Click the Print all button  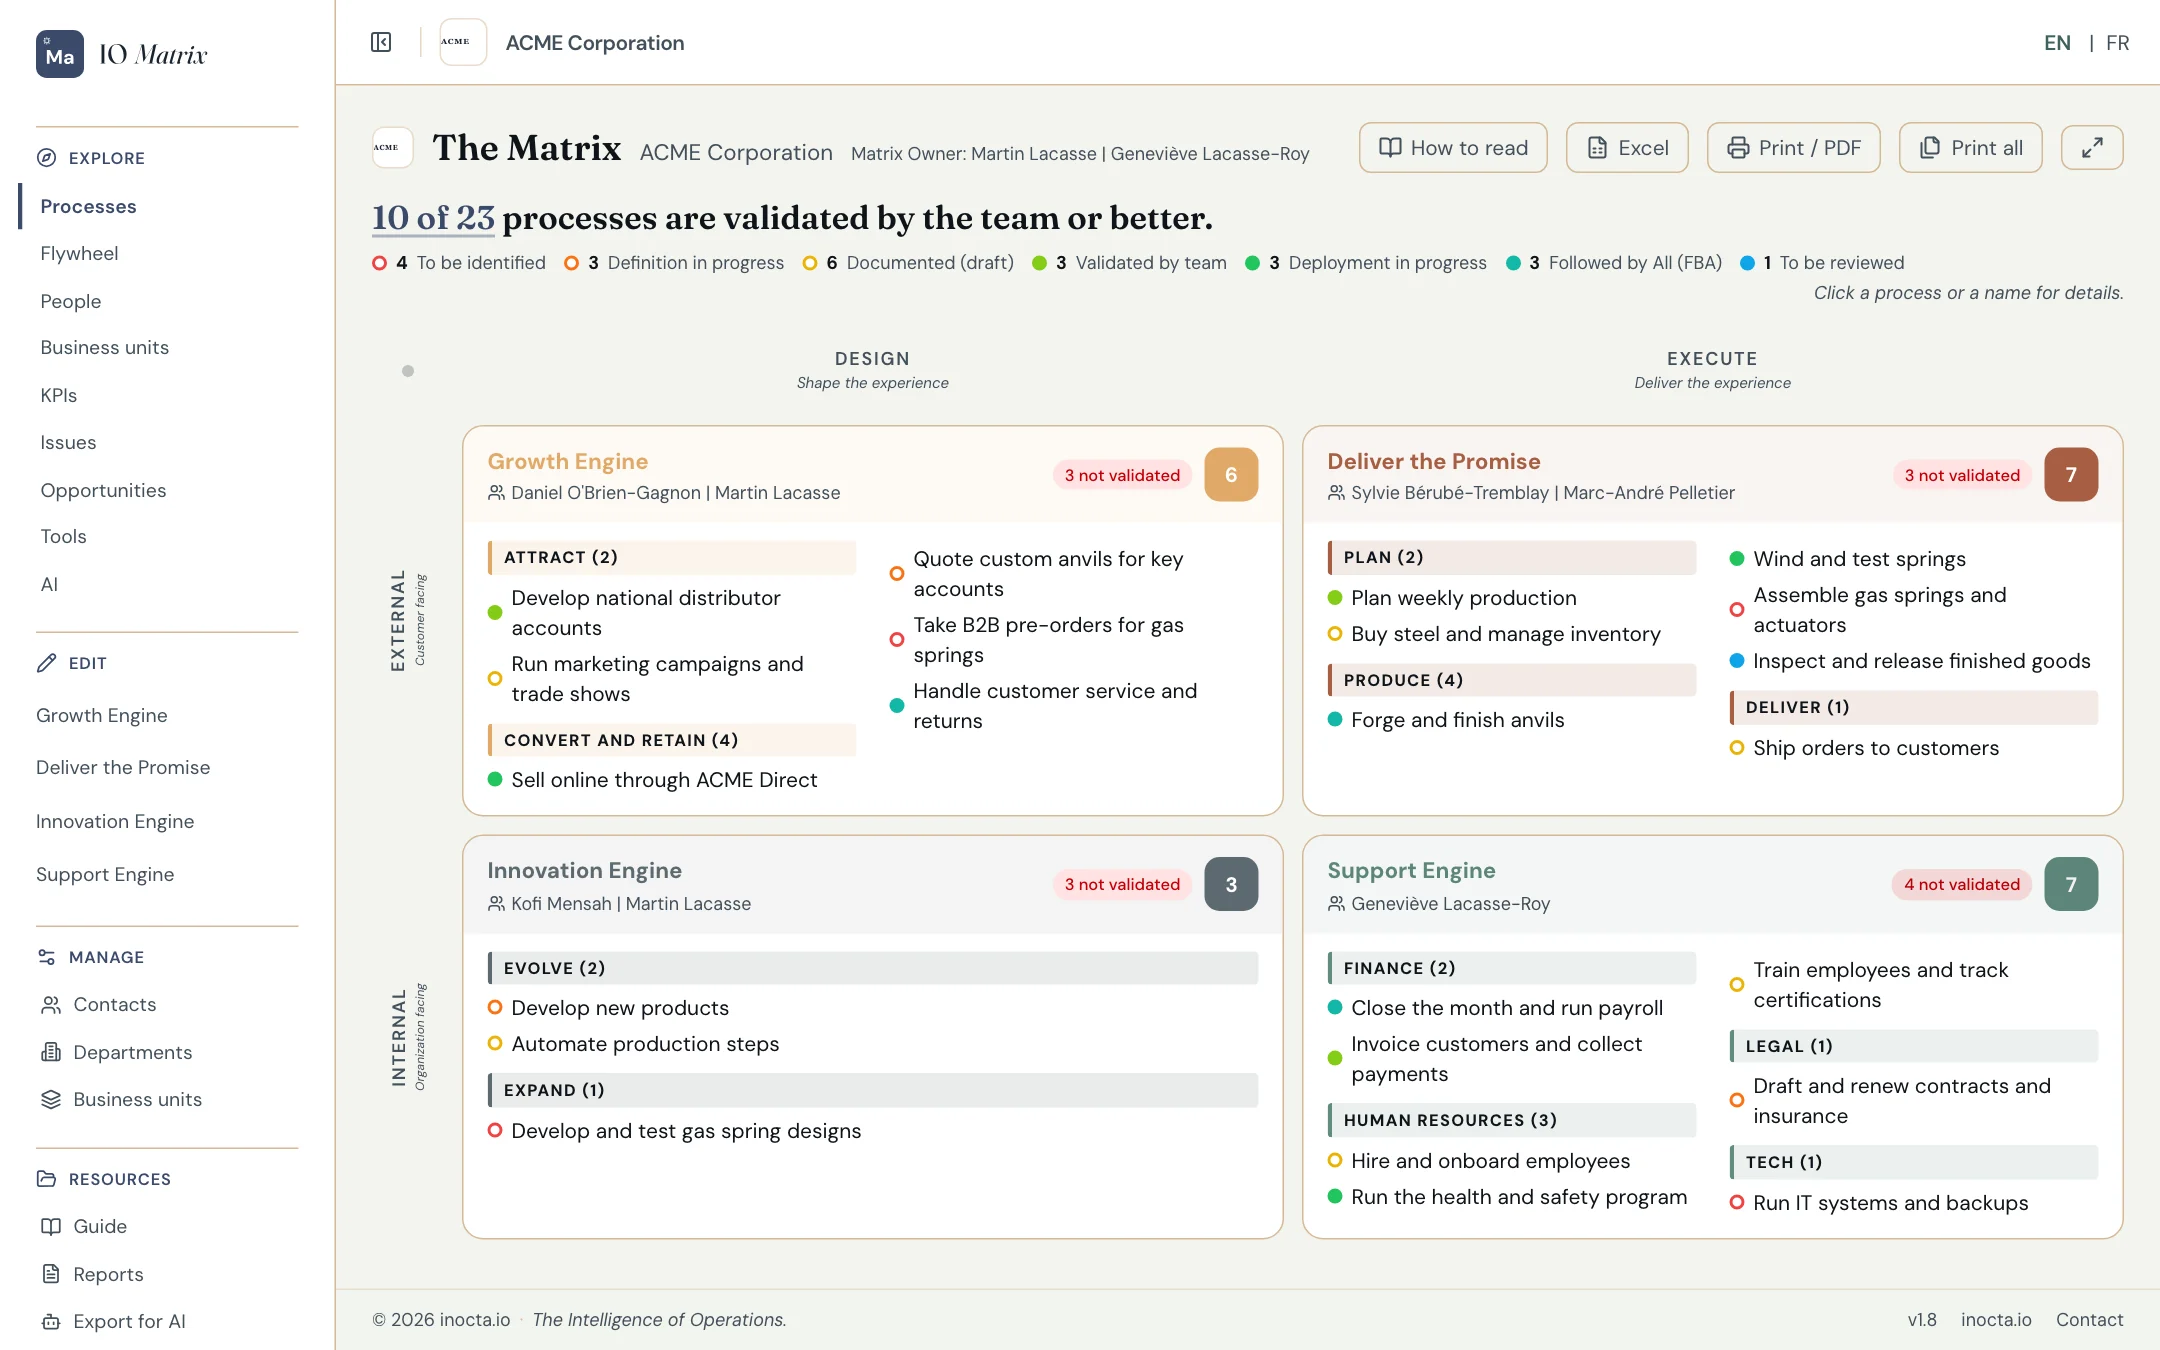(x=1970, y=148)
